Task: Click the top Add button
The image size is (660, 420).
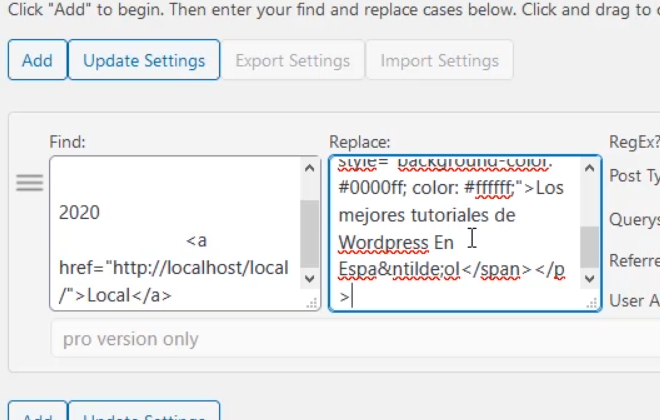Action: click(37, 60)
